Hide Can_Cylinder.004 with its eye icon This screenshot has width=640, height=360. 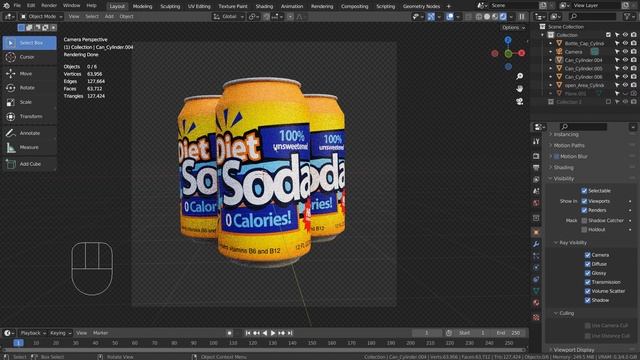click(x=625, y=60)
